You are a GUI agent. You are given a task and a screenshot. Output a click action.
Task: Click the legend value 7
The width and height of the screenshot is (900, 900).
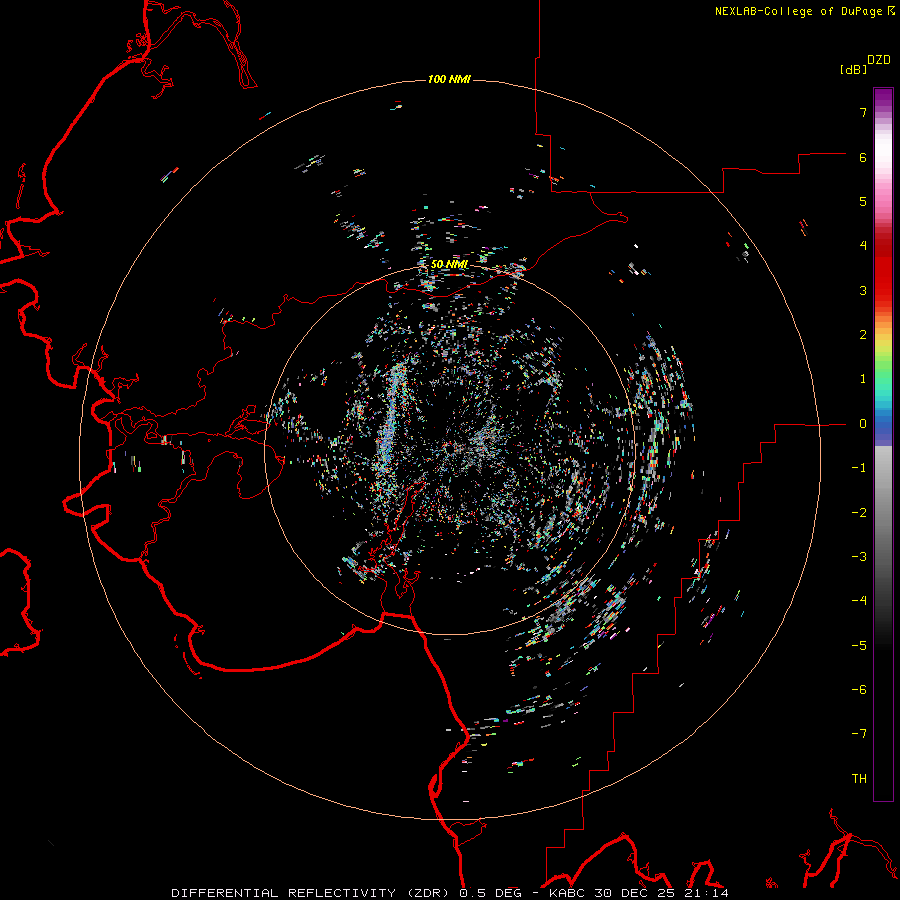pyautogui.click(x=863, y=112)
